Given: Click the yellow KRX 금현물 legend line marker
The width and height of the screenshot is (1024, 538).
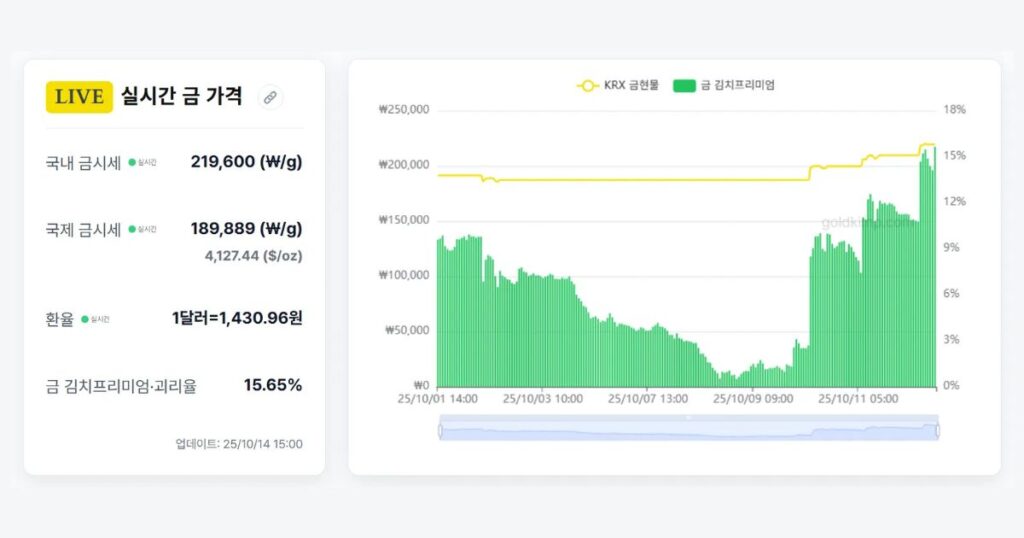Looking at the screenshot, I should coord(587,85).
